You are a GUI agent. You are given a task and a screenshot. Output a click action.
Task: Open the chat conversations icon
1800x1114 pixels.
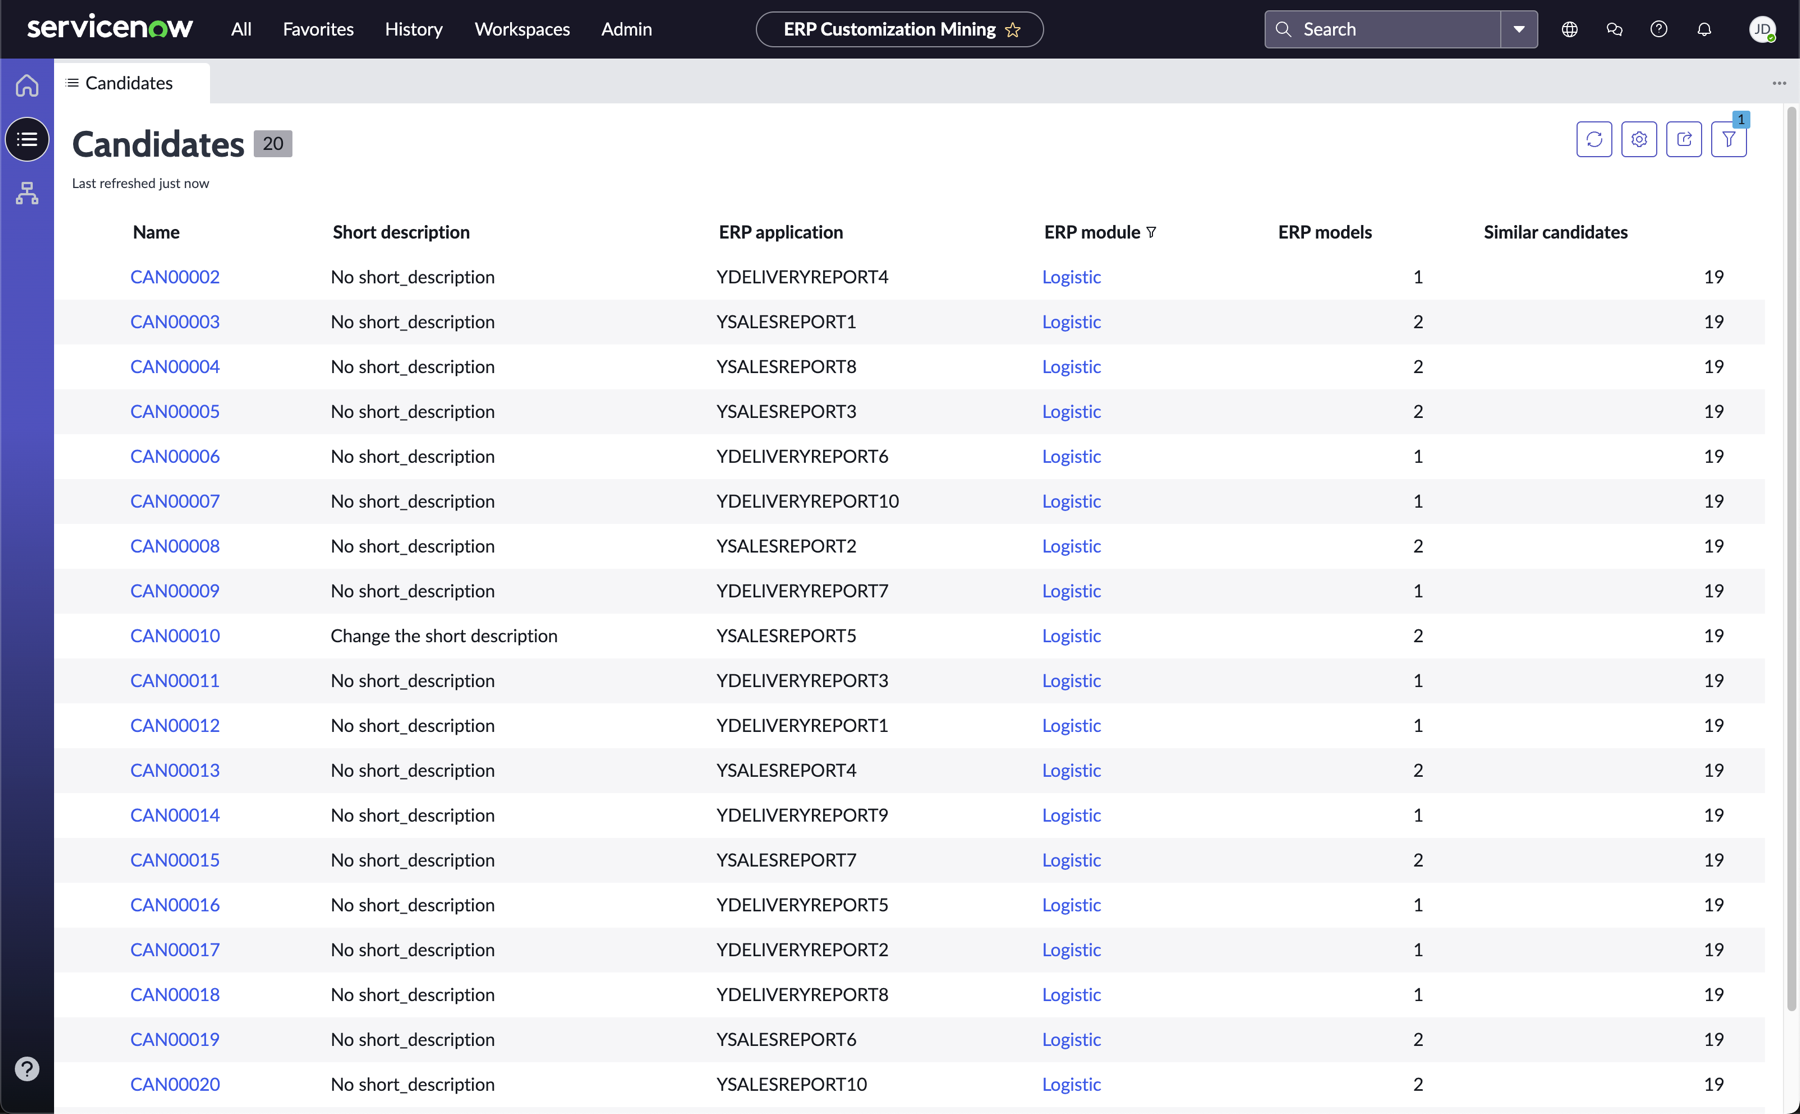click(x=1614, y=29)
